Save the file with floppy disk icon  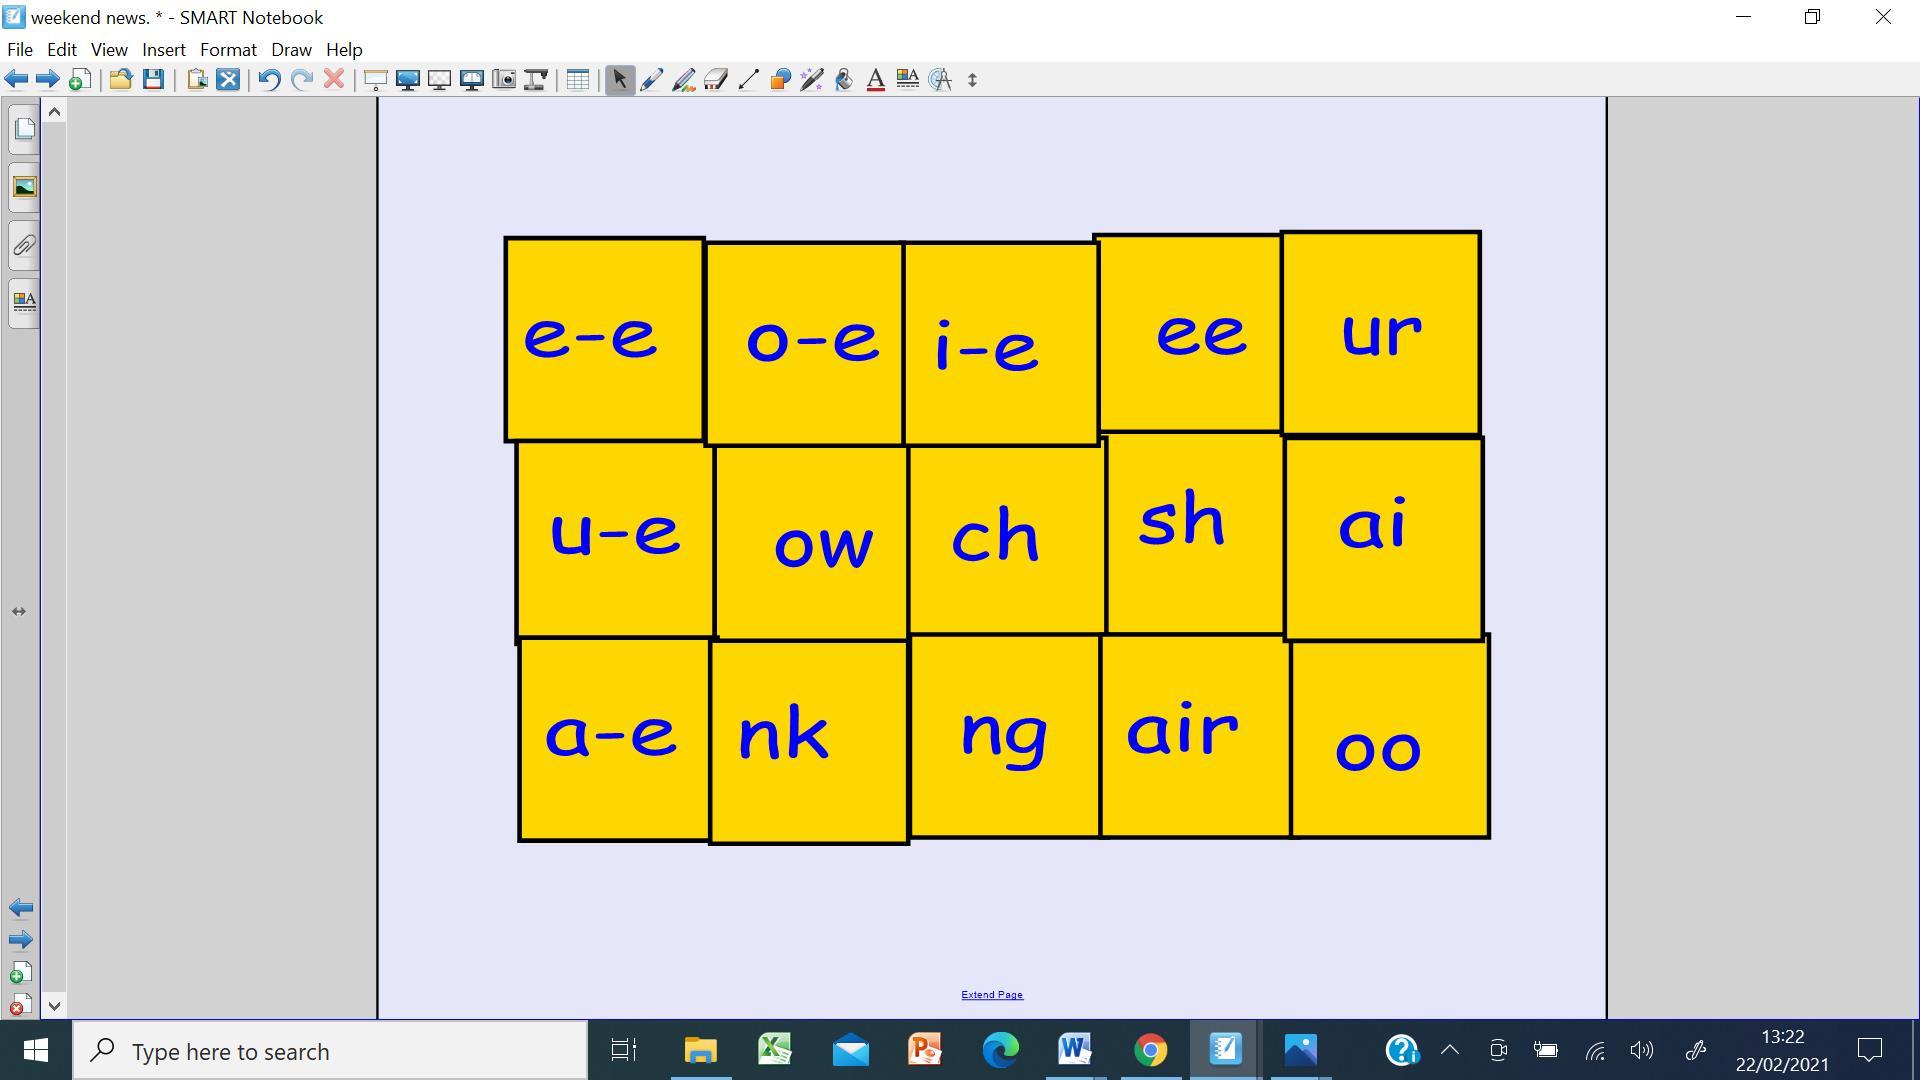coord(153,80)
